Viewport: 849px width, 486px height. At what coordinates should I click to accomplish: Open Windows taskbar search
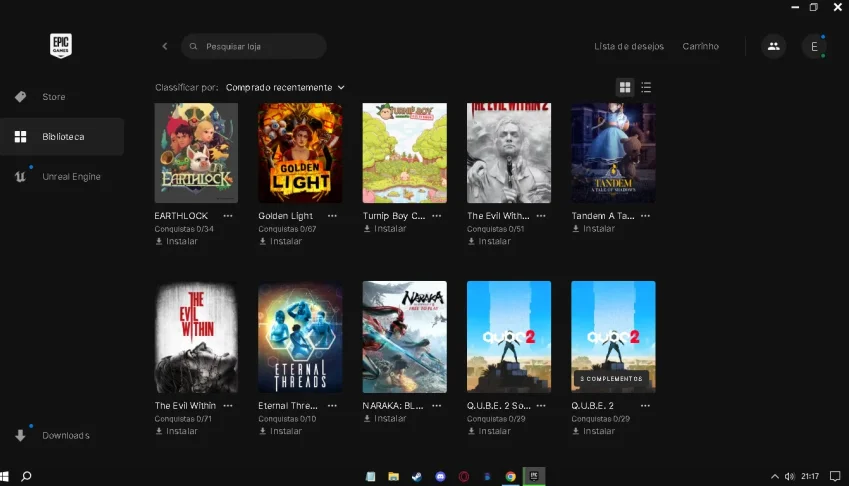[26, 476]
